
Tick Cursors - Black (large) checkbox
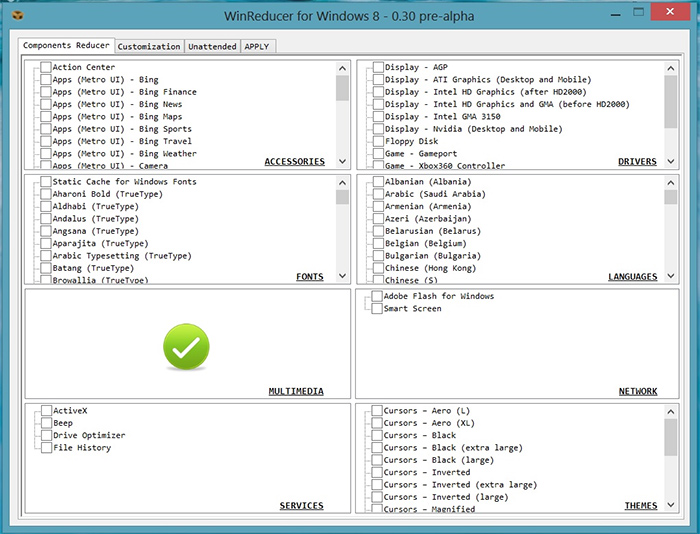(x=377, y=460)
